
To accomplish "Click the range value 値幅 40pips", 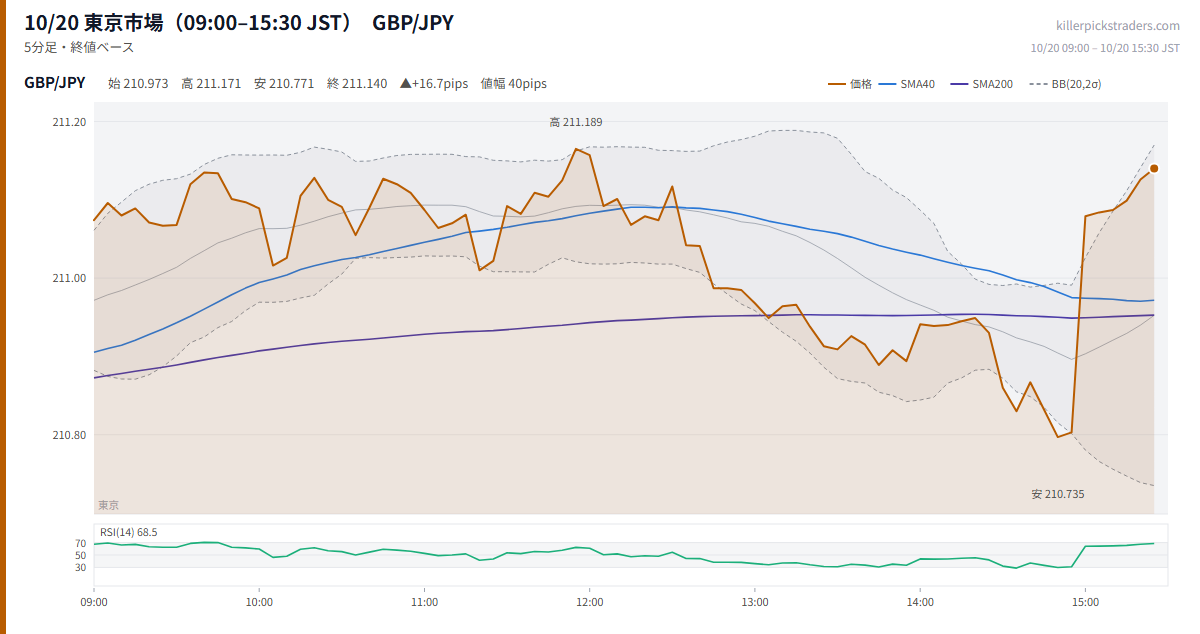I will tap(514, 84).
